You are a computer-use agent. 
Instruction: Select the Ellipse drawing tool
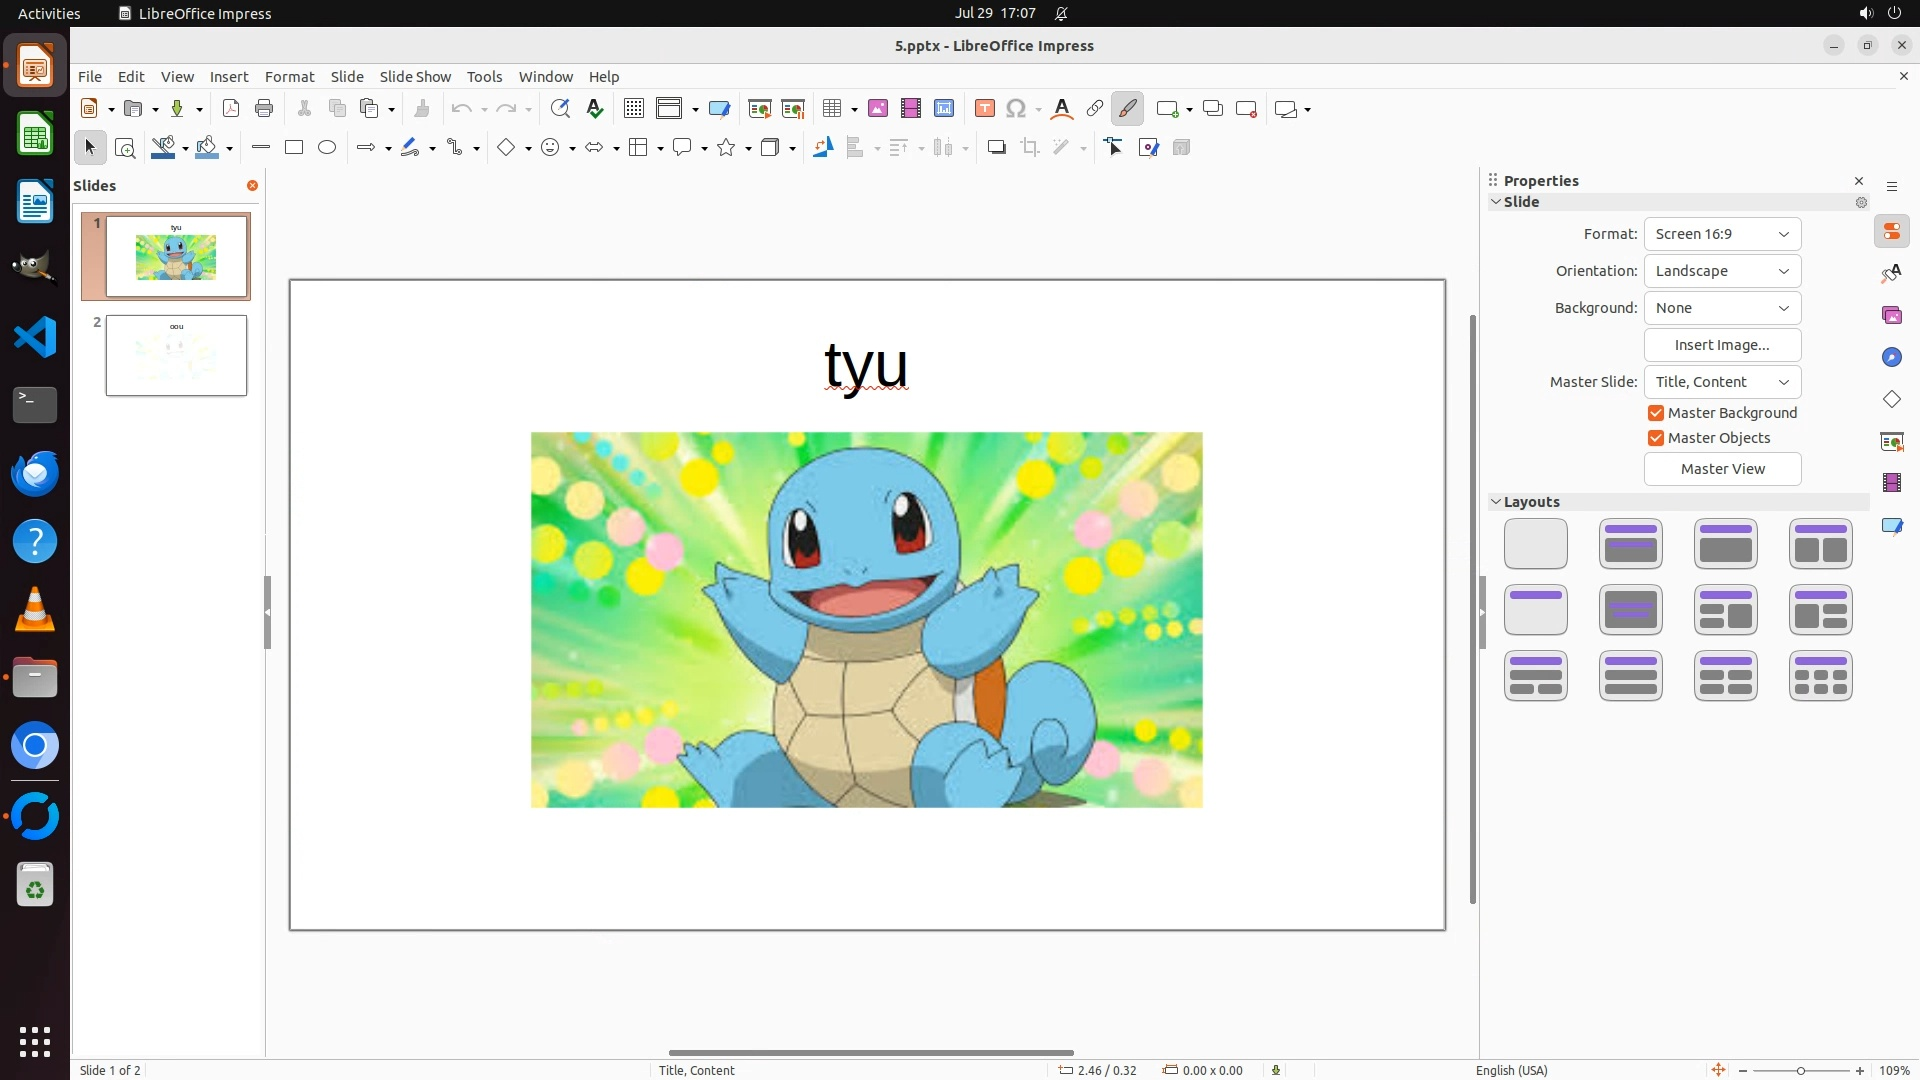point(327,148)
